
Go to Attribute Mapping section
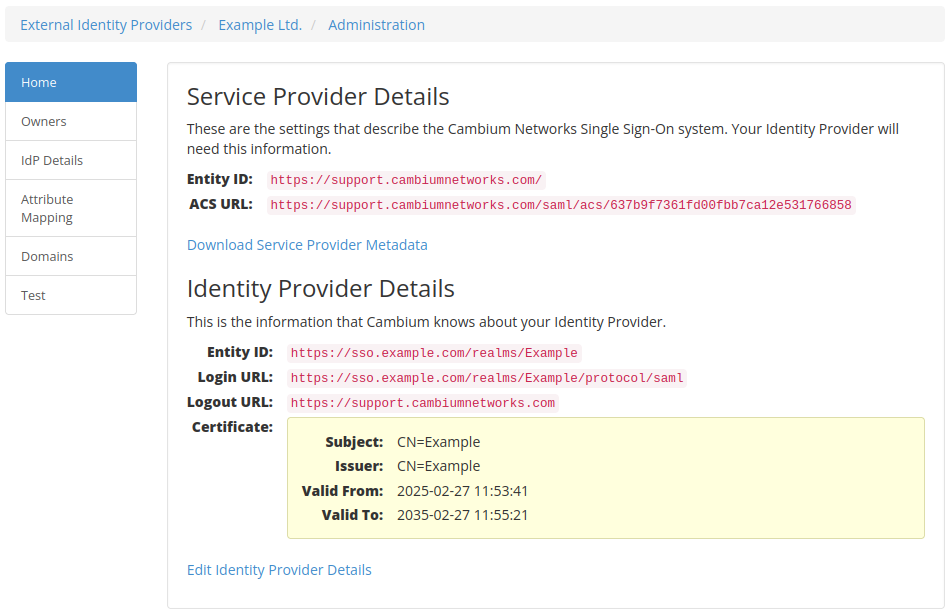click(71, 208)
